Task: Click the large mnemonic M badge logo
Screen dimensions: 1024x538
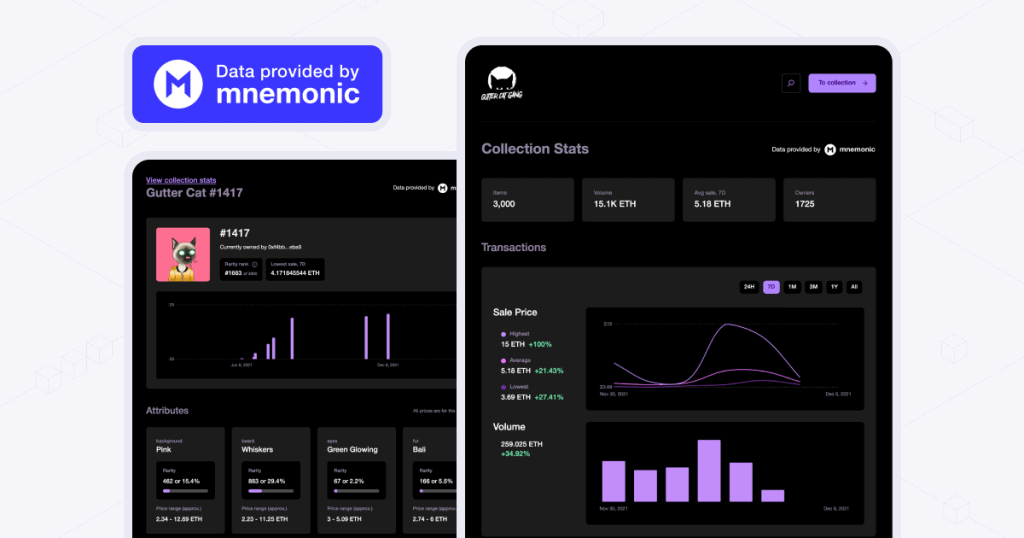Action: point(178,84)
